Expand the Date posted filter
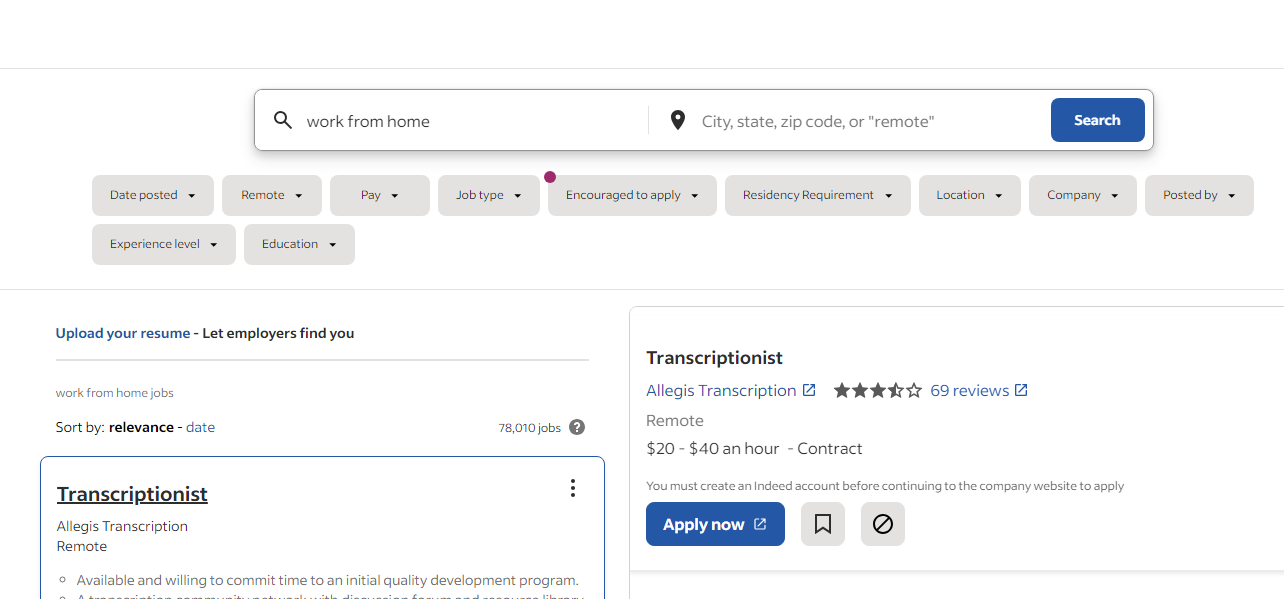This screenshot has width=1284, height=599. tap(153, 195)
